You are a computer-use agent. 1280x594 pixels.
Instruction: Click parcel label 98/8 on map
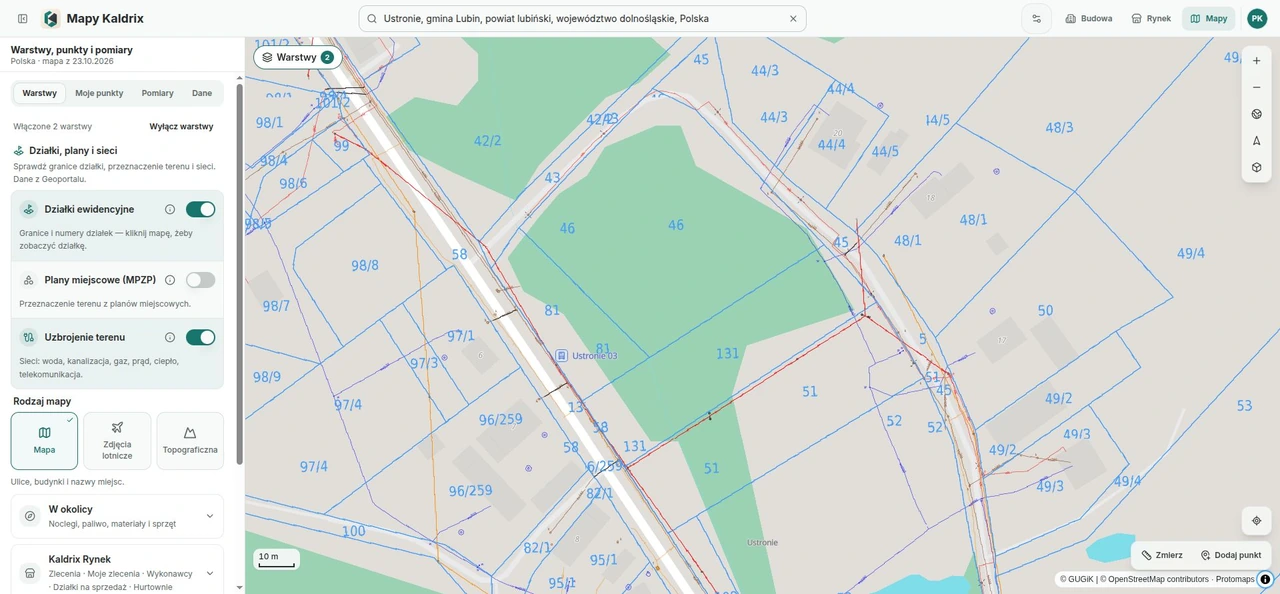365,265
